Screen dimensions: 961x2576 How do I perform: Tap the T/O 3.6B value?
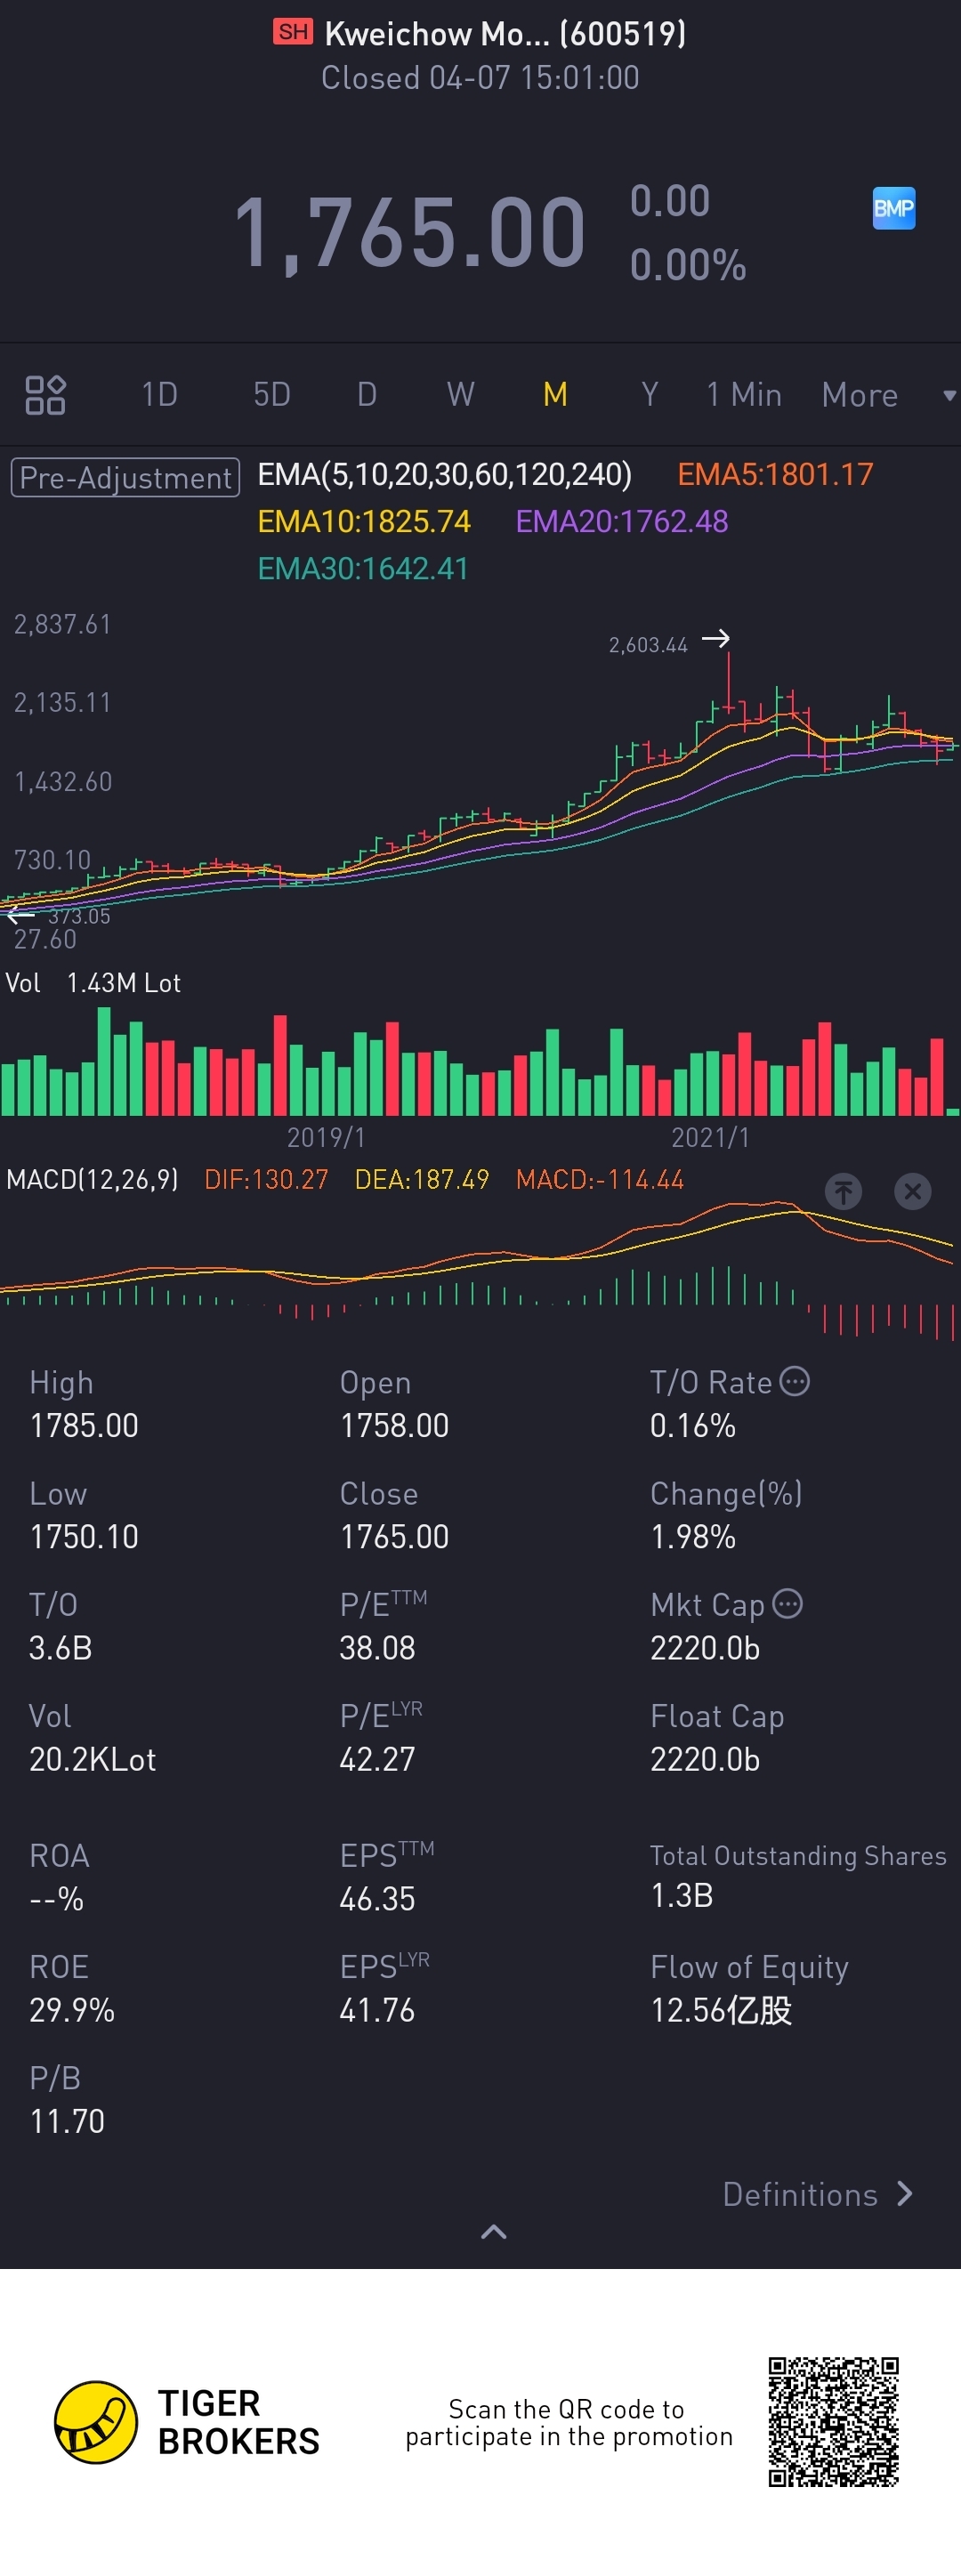pos(60,1647)
